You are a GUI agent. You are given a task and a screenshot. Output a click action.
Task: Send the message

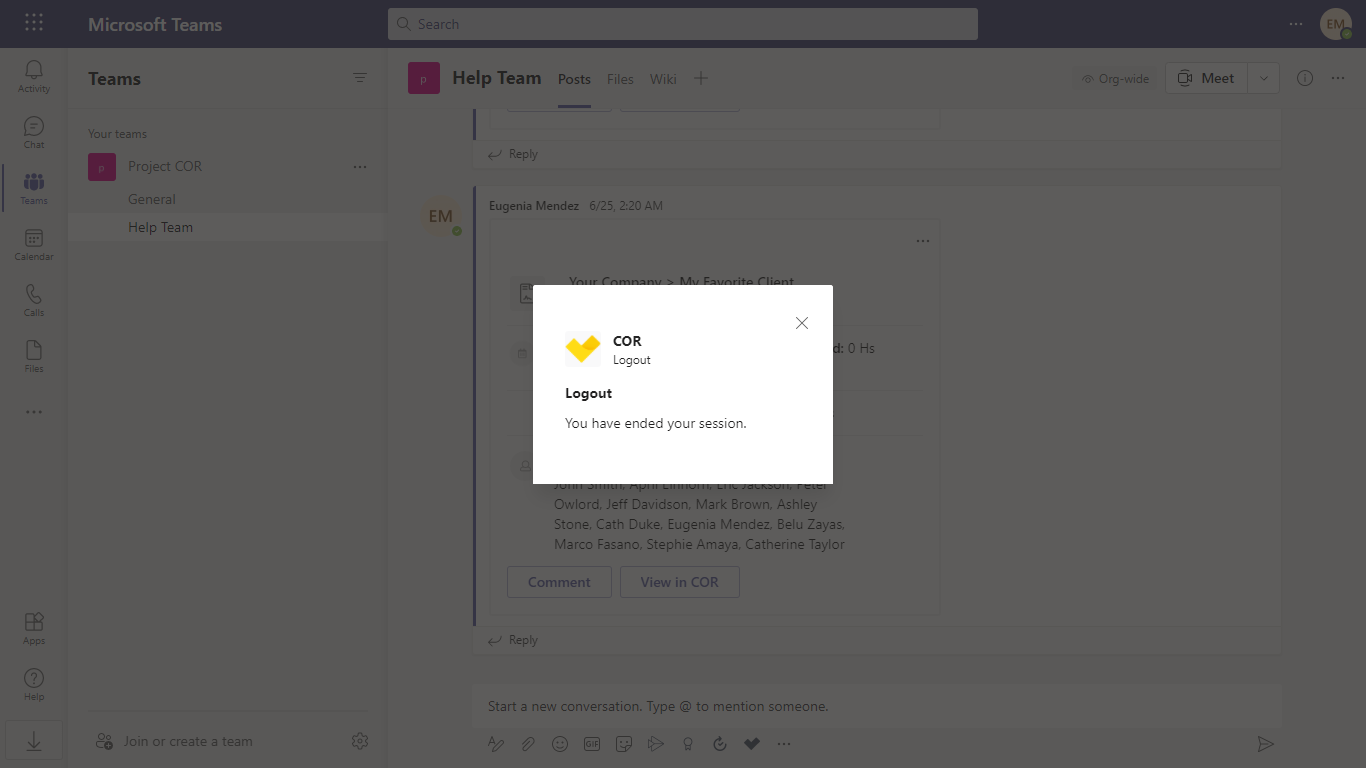(x=1265, y=744)
